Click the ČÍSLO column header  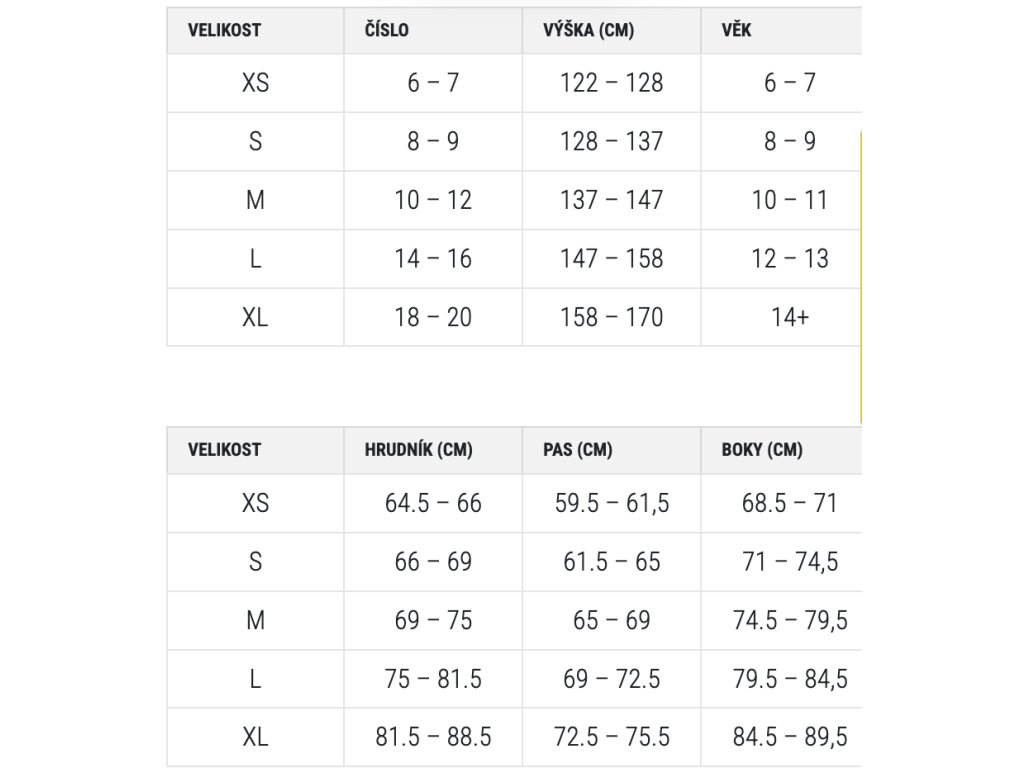[x=387, y=30]
